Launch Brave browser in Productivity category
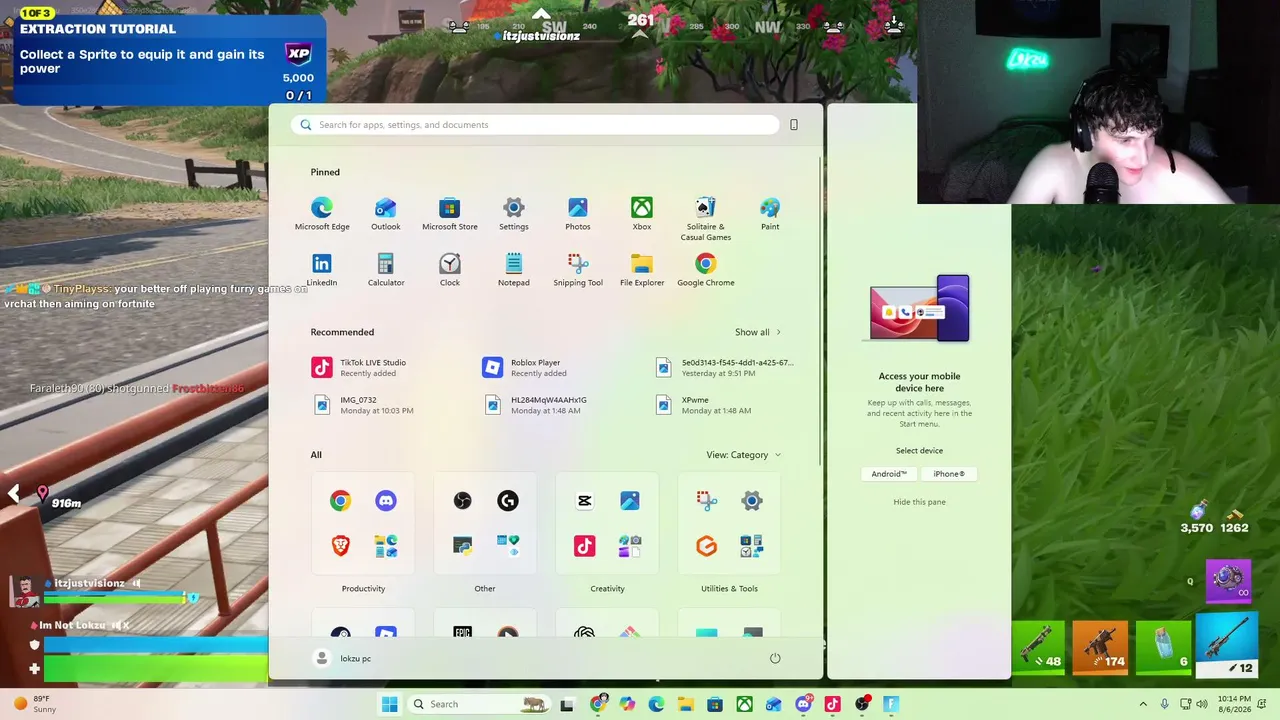 tap(341, 546)
